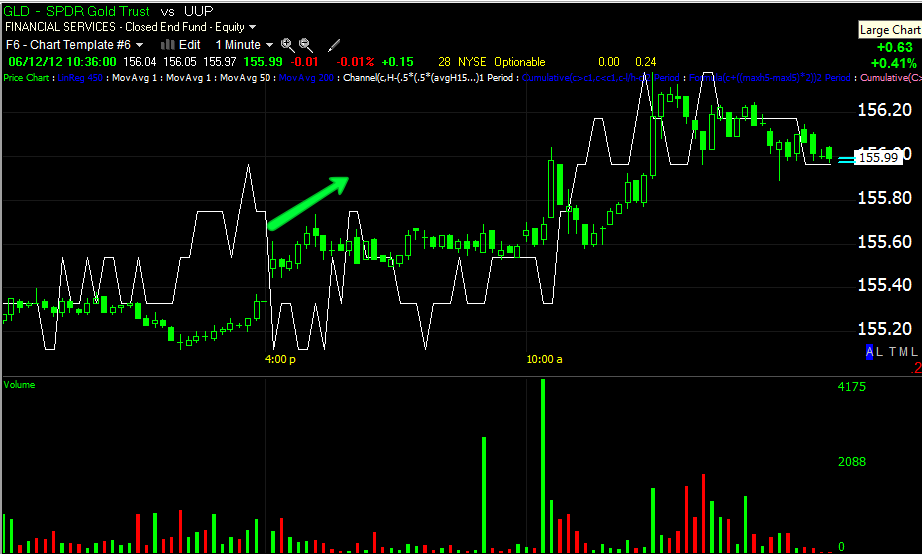Click the Edit chart button
The width and height of the screenshot is (922, 554).
tap(189, 45)
